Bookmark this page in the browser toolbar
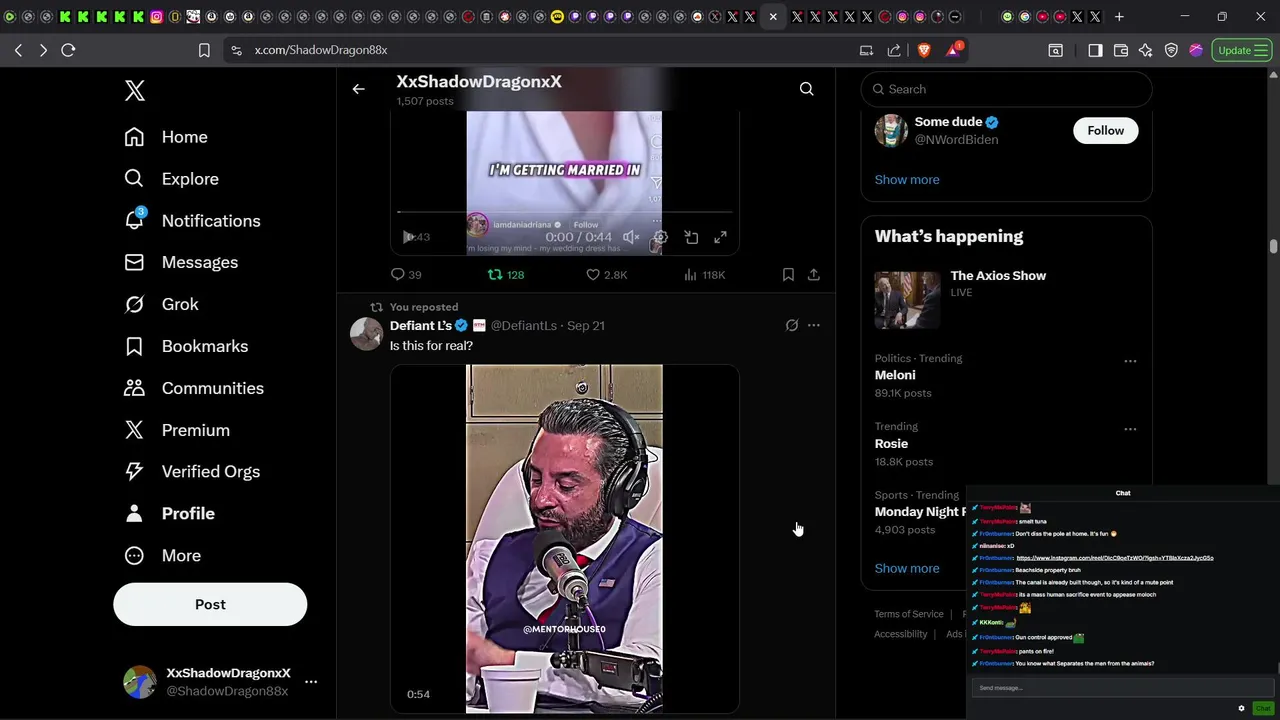Viewport: 1280px width, 720px height. click(x=204, y=50)
